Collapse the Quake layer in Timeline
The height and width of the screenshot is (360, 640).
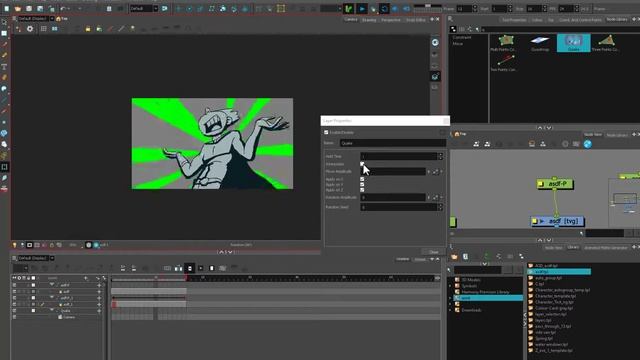[x=52, y=310]
